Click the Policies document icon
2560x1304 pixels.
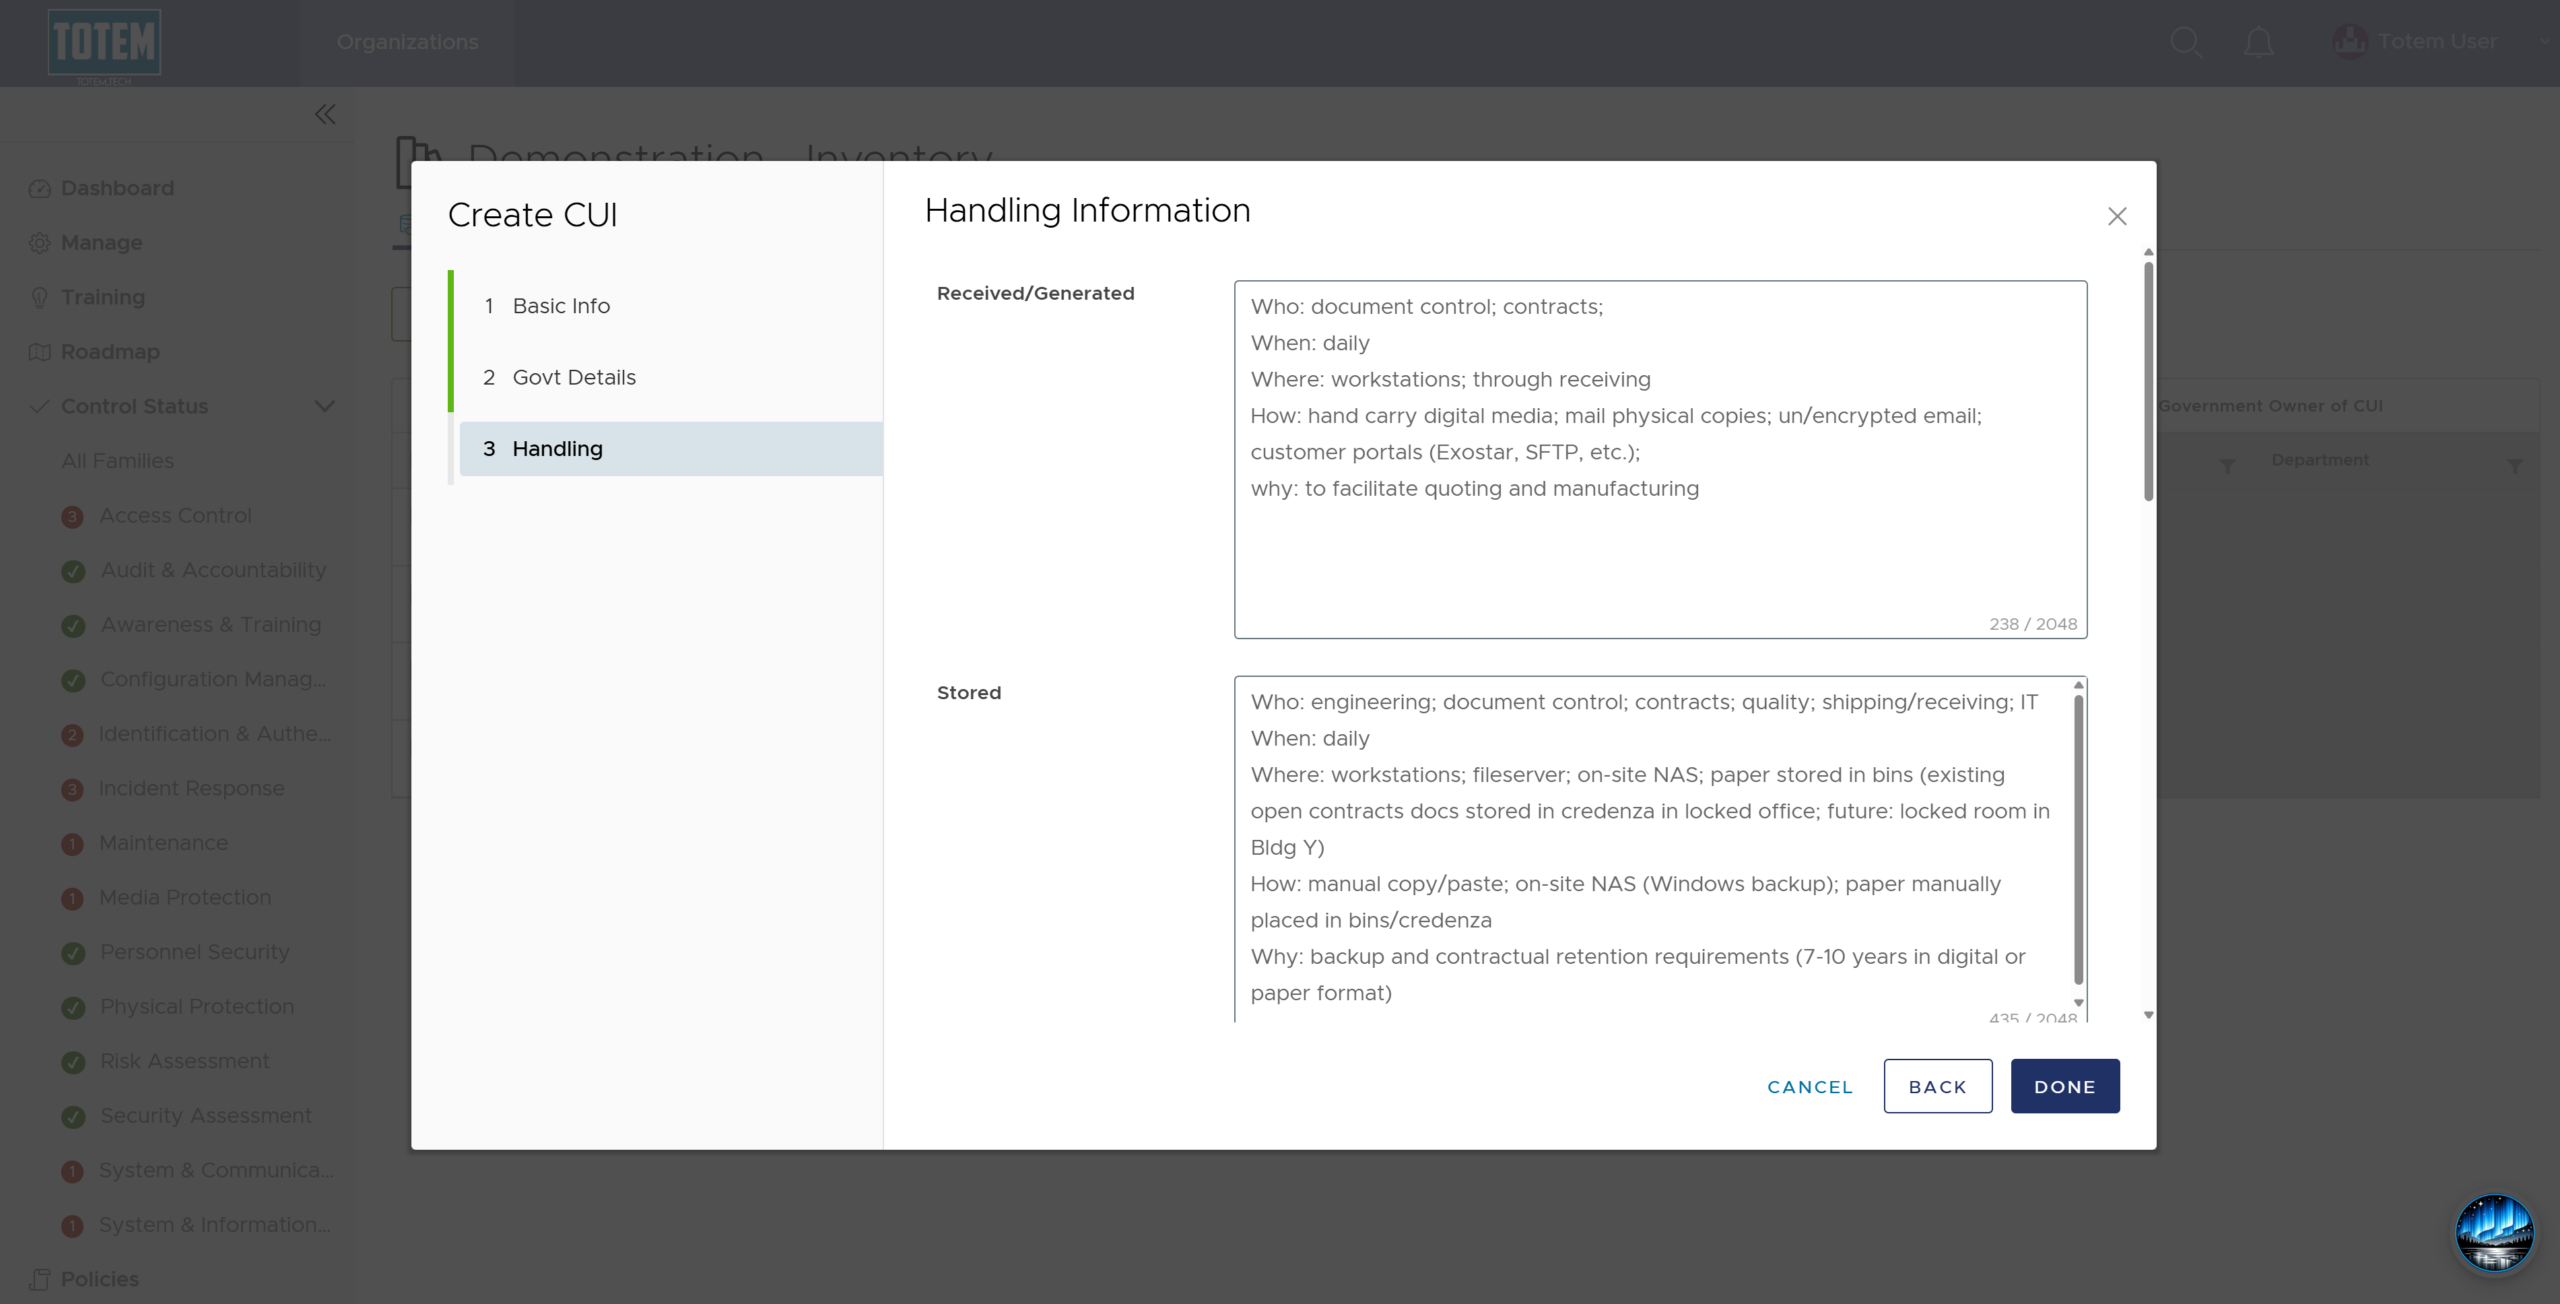(x=40, y=1279)
